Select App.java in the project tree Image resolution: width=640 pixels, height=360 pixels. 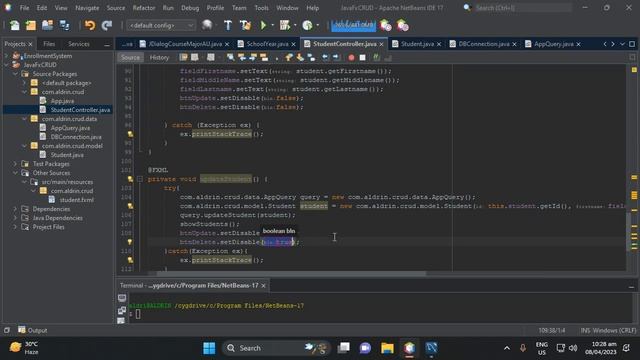(x=62, y=101)
